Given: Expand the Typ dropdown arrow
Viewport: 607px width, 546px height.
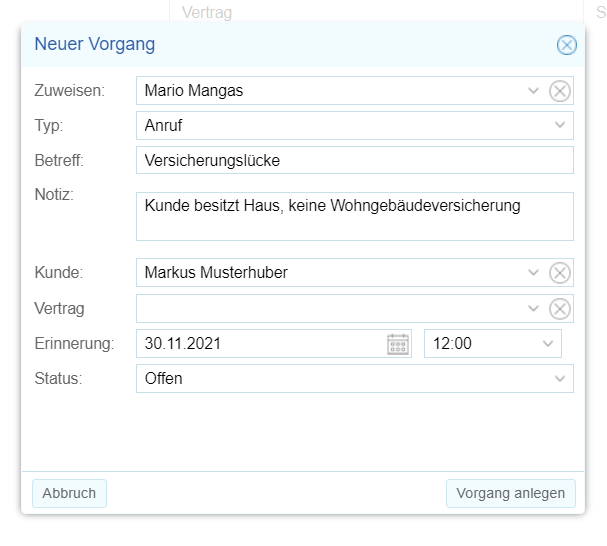Looking at the screenshot, I should (x=559, y=126).
